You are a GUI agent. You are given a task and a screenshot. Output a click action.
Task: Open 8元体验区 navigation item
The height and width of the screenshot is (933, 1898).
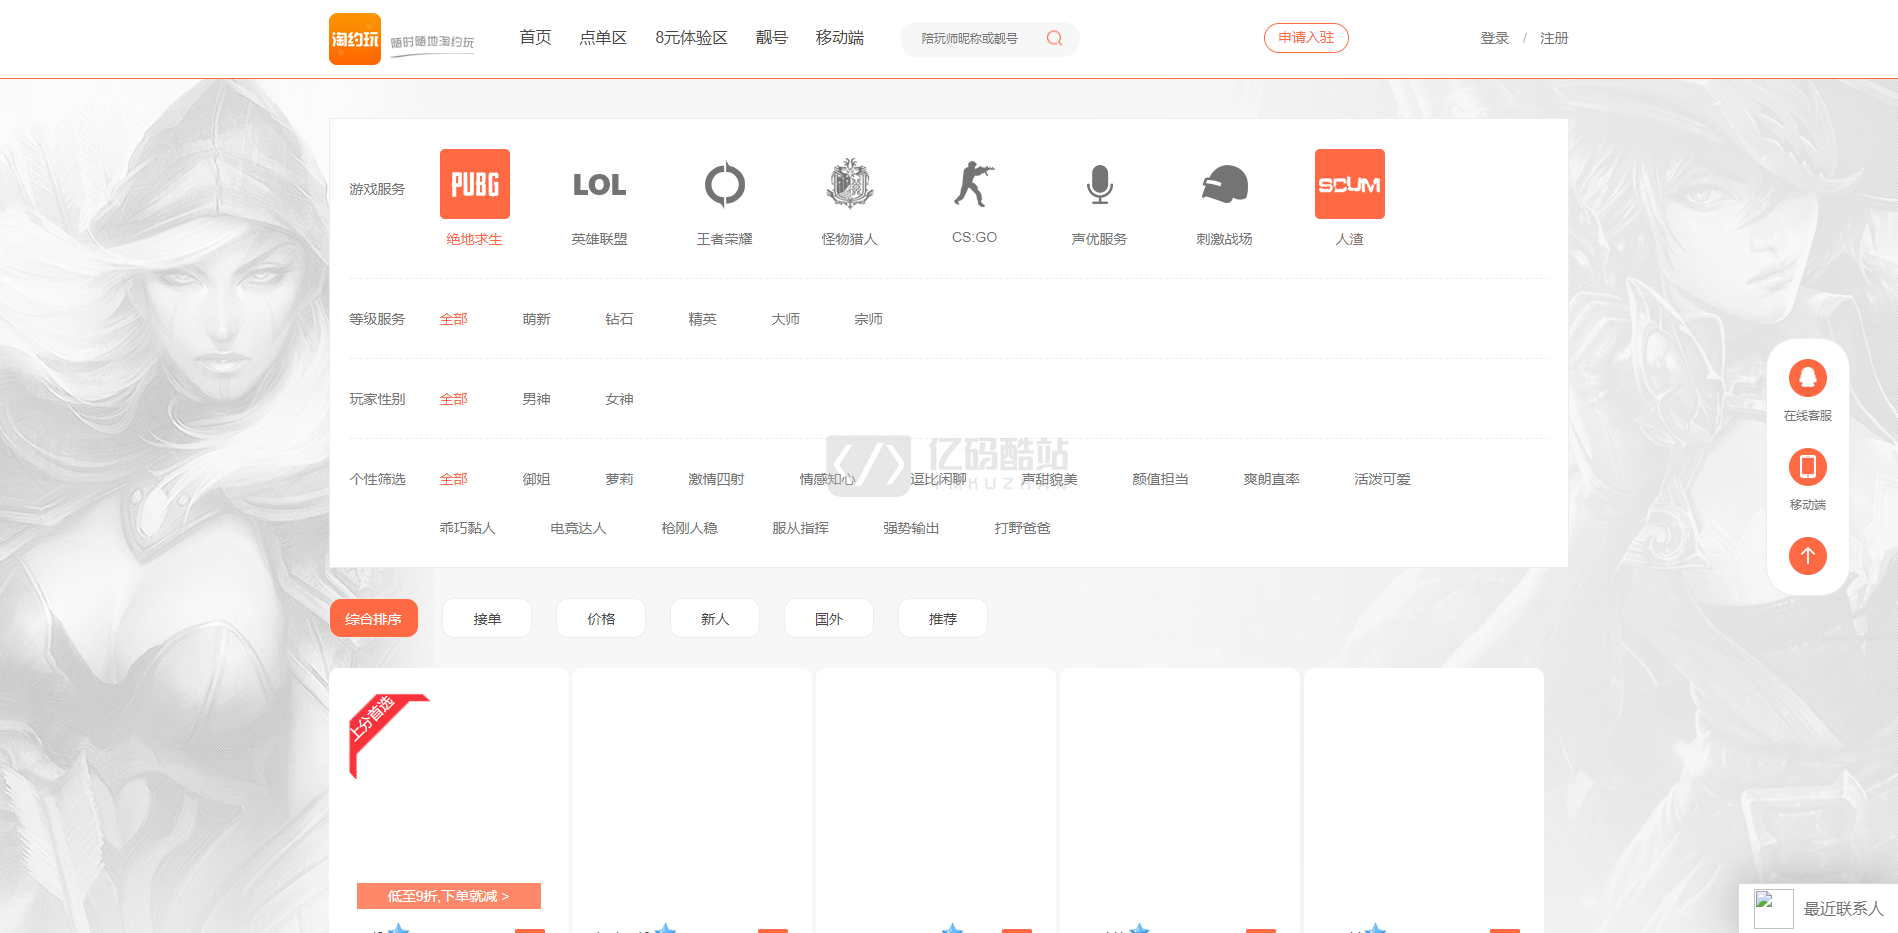click(x=691, y=38)
